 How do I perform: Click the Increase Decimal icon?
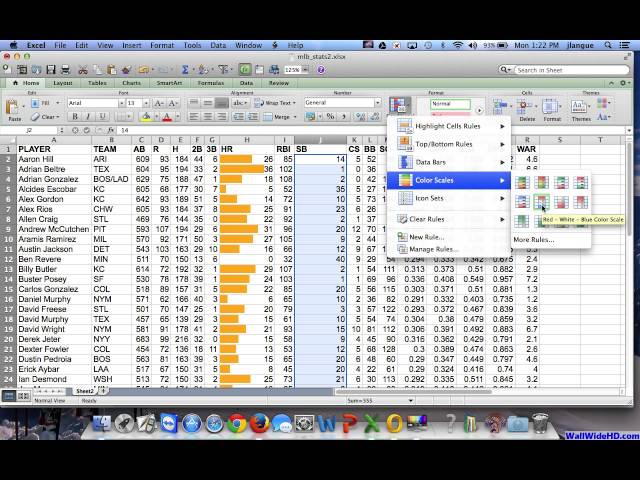tap(360, 117)
